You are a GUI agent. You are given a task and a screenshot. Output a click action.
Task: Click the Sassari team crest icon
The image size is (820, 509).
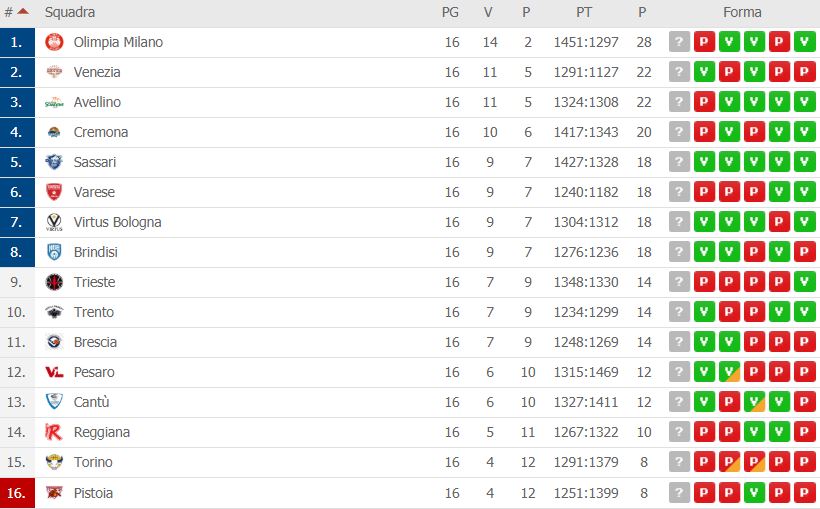click(x=54, y=162)
